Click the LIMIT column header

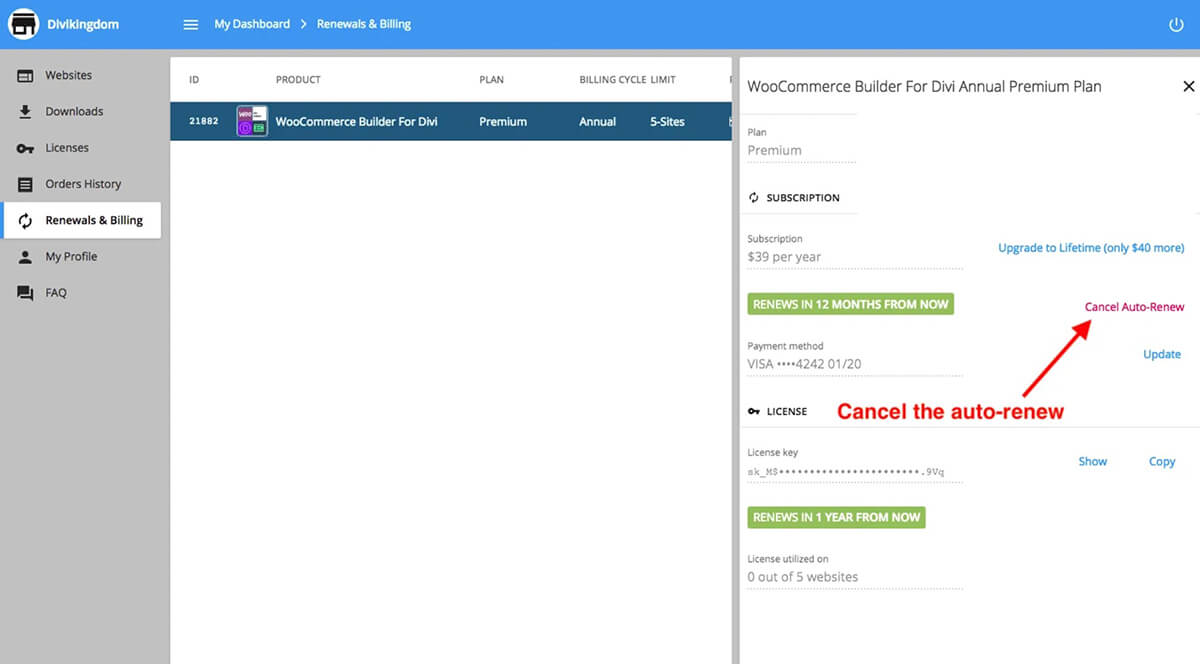pos(663,80)
